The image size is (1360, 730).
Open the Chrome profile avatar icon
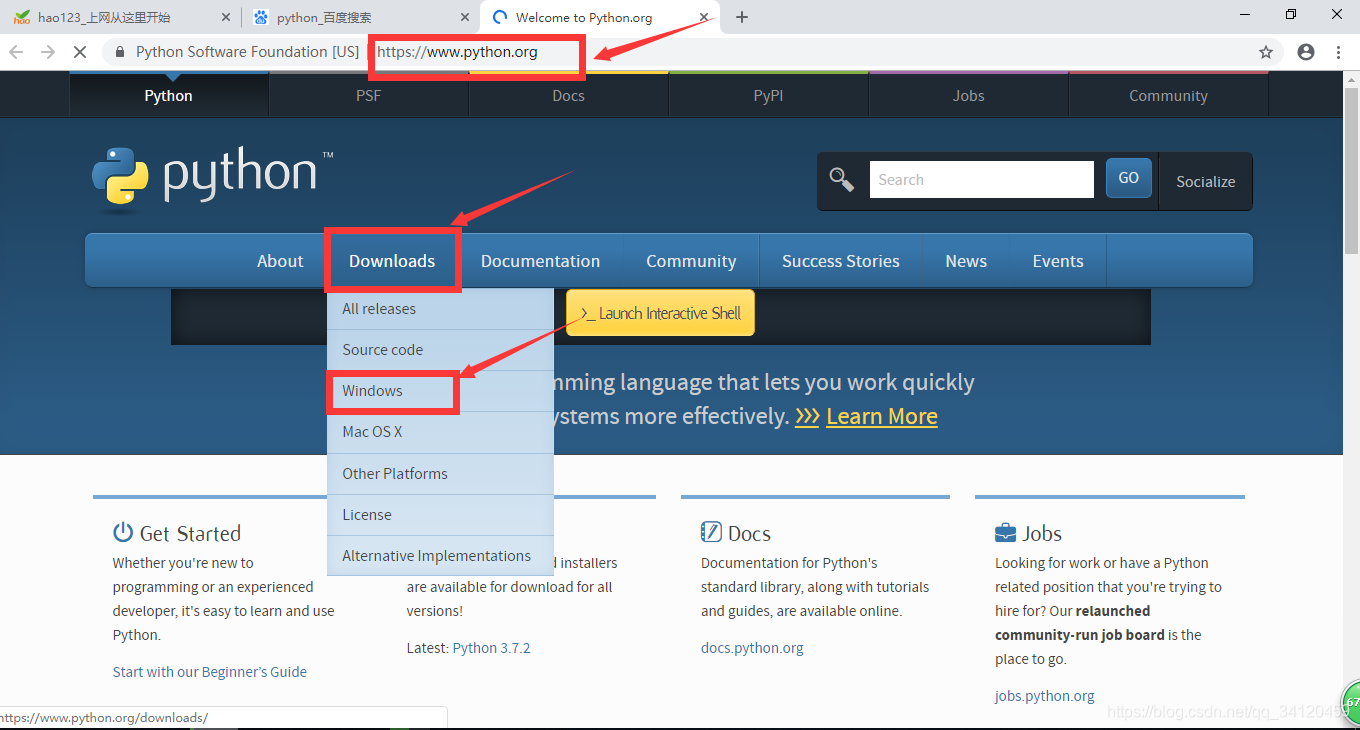[1306, 52]
